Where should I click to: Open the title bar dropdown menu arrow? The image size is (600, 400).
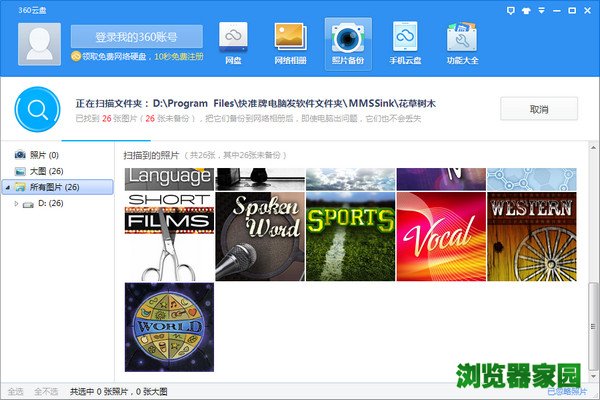point(530,9)
